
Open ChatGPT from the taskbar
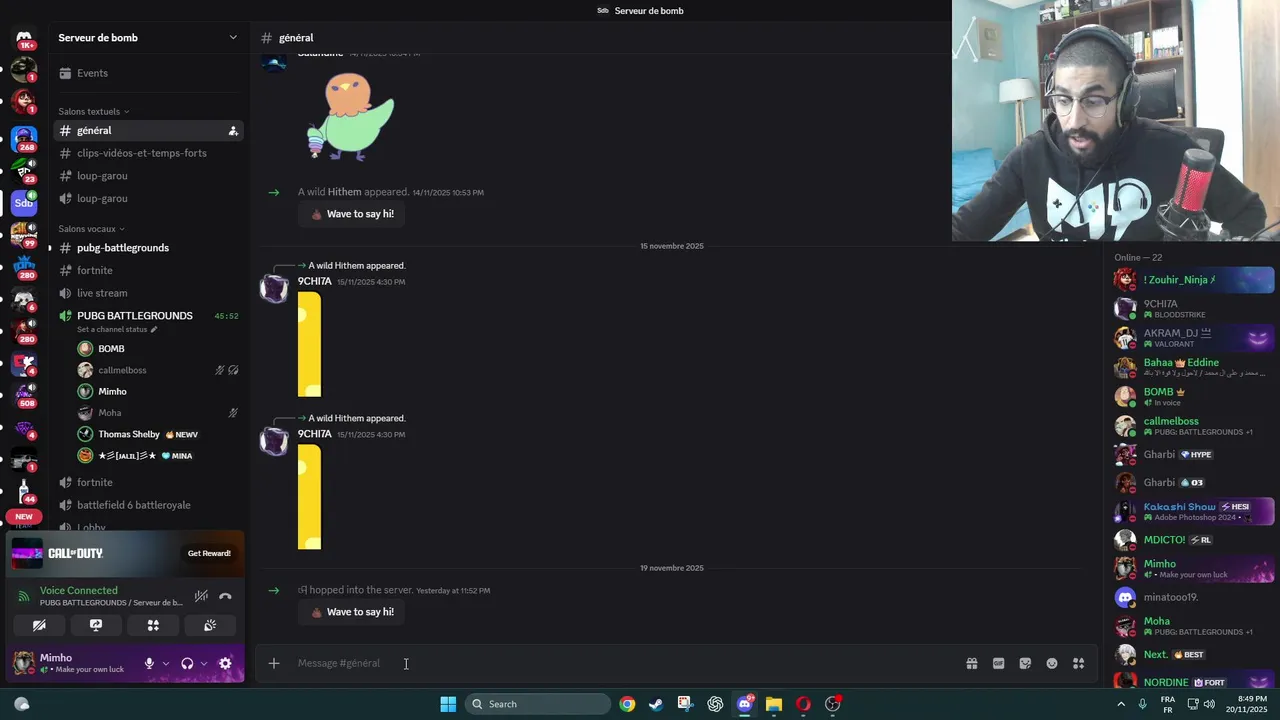(715, 704)
